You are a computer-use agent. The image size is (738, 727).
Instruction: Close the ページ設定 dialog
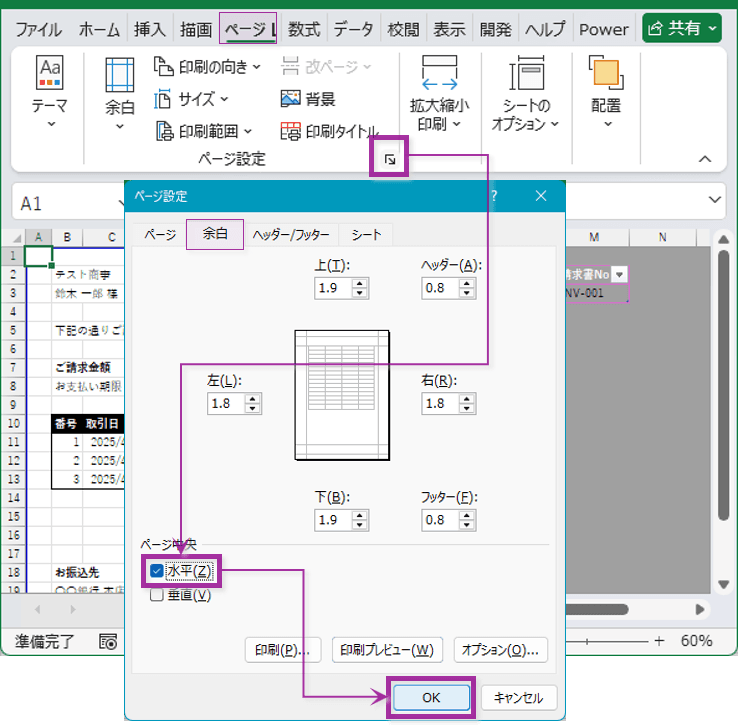click(x=541, y=196)
